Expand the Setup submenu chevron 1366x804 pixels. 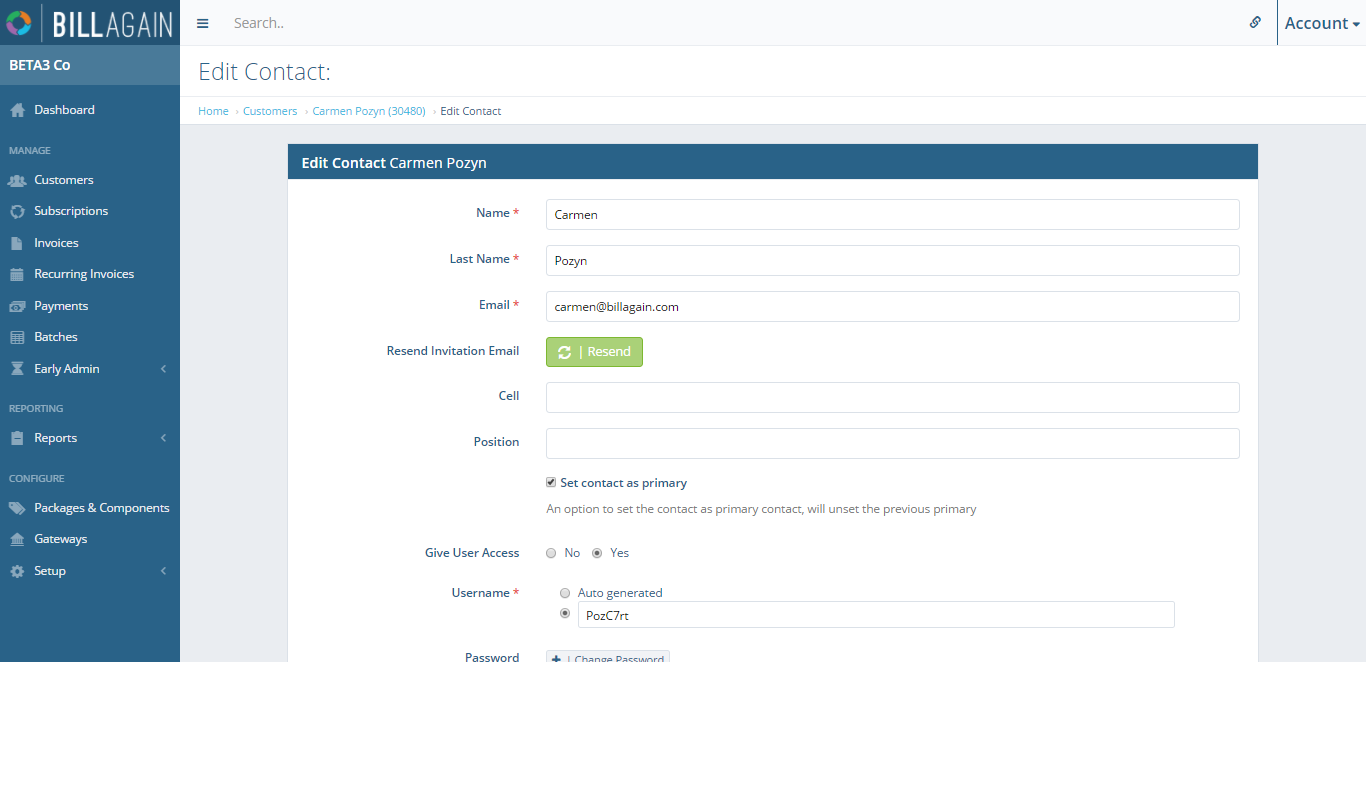point(163,571)
